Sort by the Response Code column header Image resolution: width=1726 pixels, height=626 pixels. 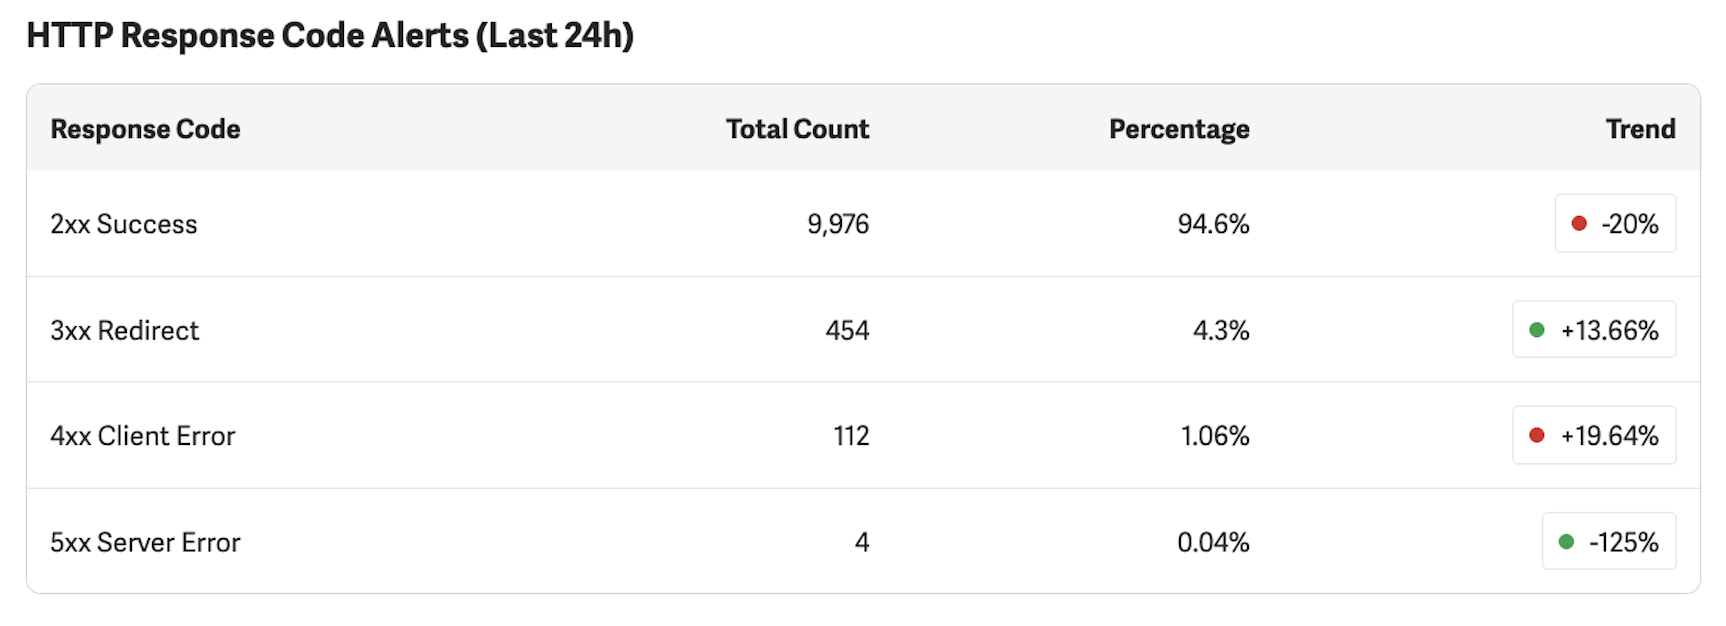tap(145, 129)
